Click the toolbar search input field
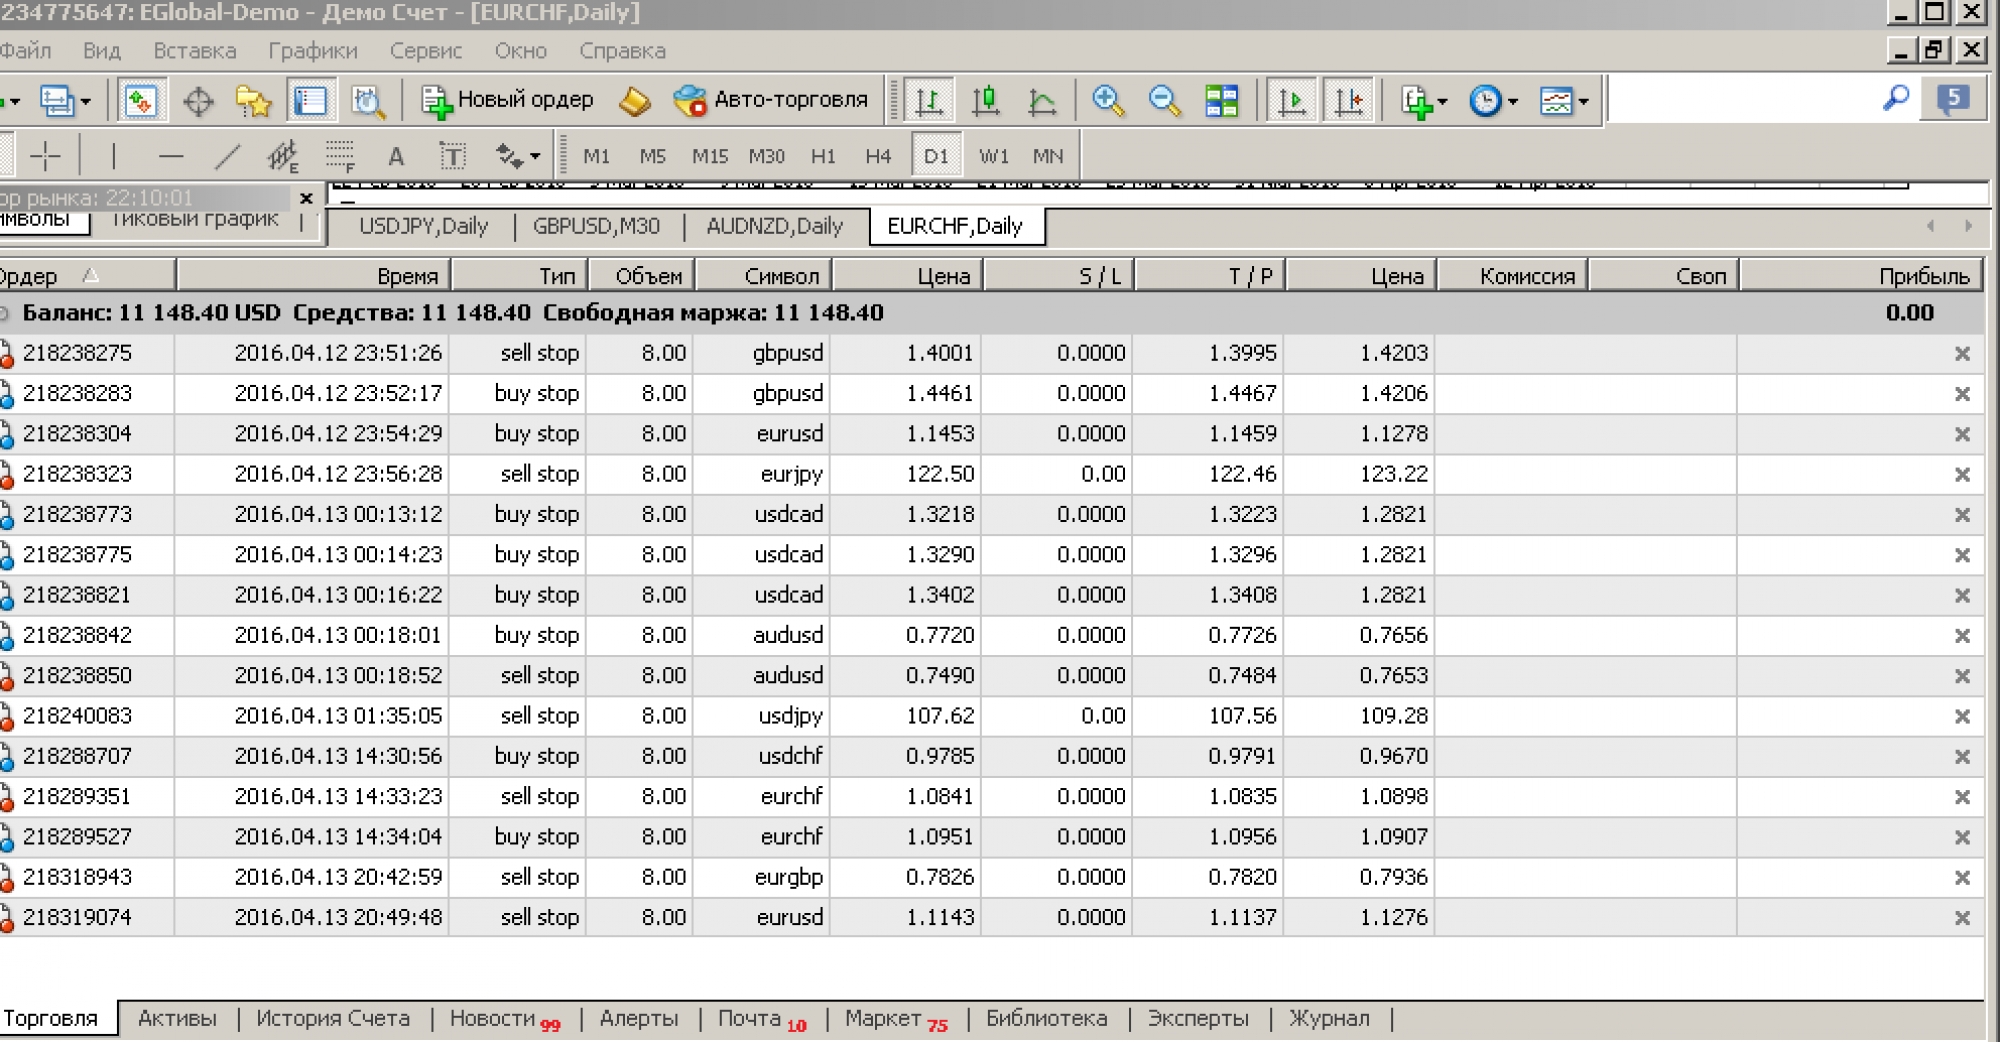This screenshot has width=2000, height=1042. (x=1740, y=100)
